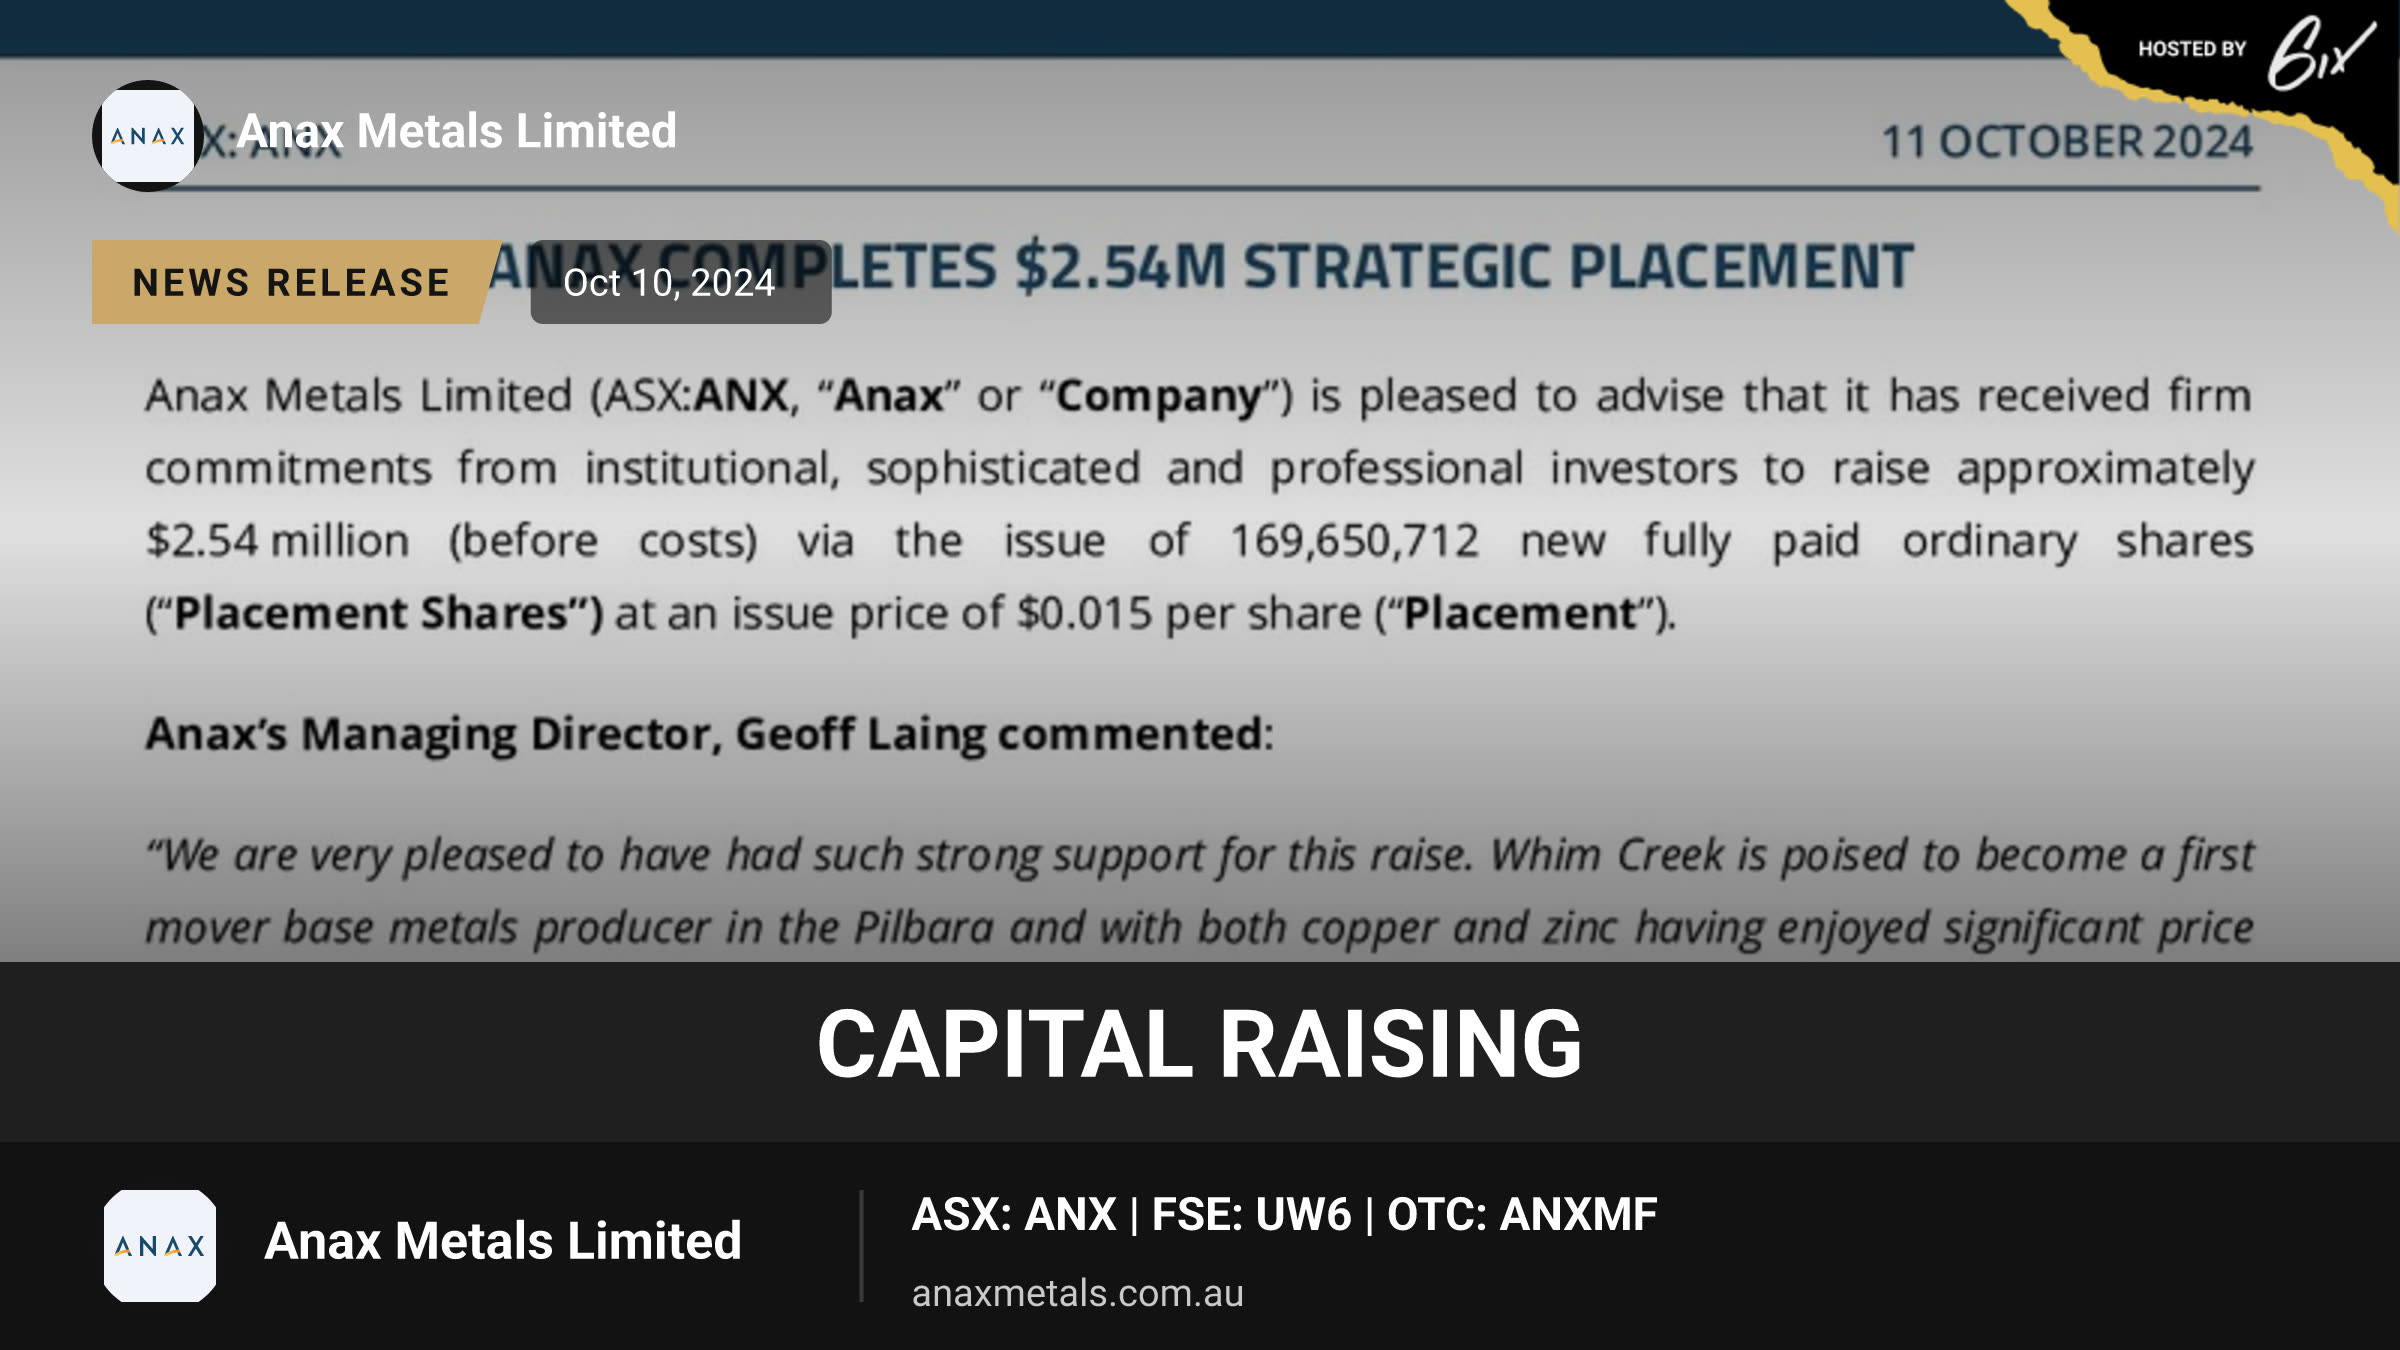This screenshot has height=1350, width=2400.
Task: Click the CAPITAL RAISING banner heading
Action: click(x=1200, y=1044)
